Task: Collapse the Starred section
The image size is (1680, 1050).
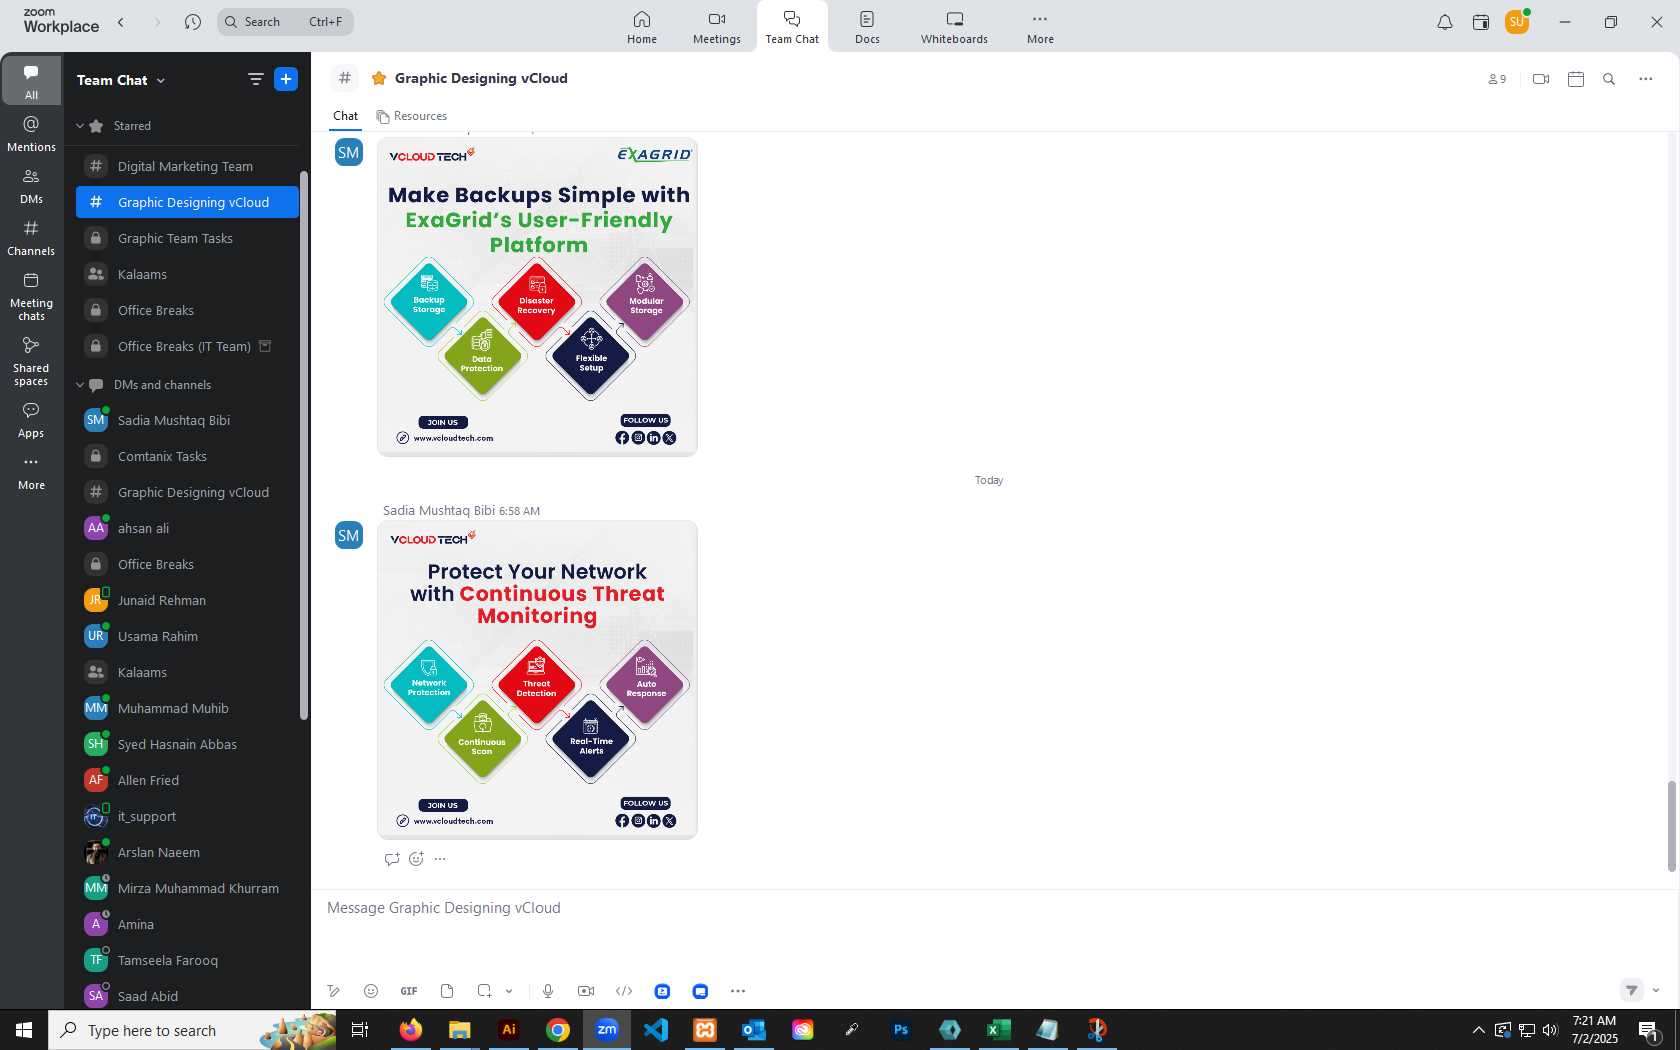Action: pos(80,126)
